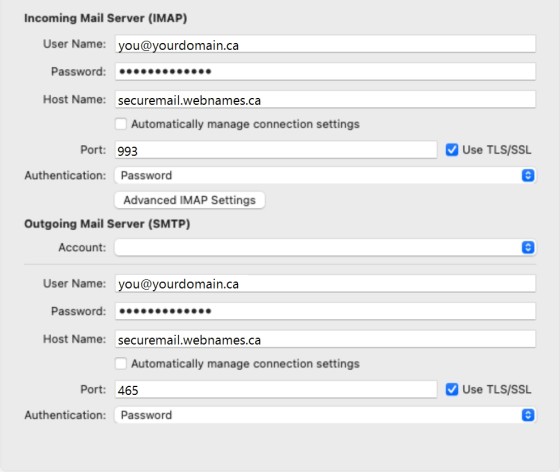Open the Outgoing Mail Server Account dropdown
Image resolution: width=560 pixels, height=472 pixels.
(325, 247)
